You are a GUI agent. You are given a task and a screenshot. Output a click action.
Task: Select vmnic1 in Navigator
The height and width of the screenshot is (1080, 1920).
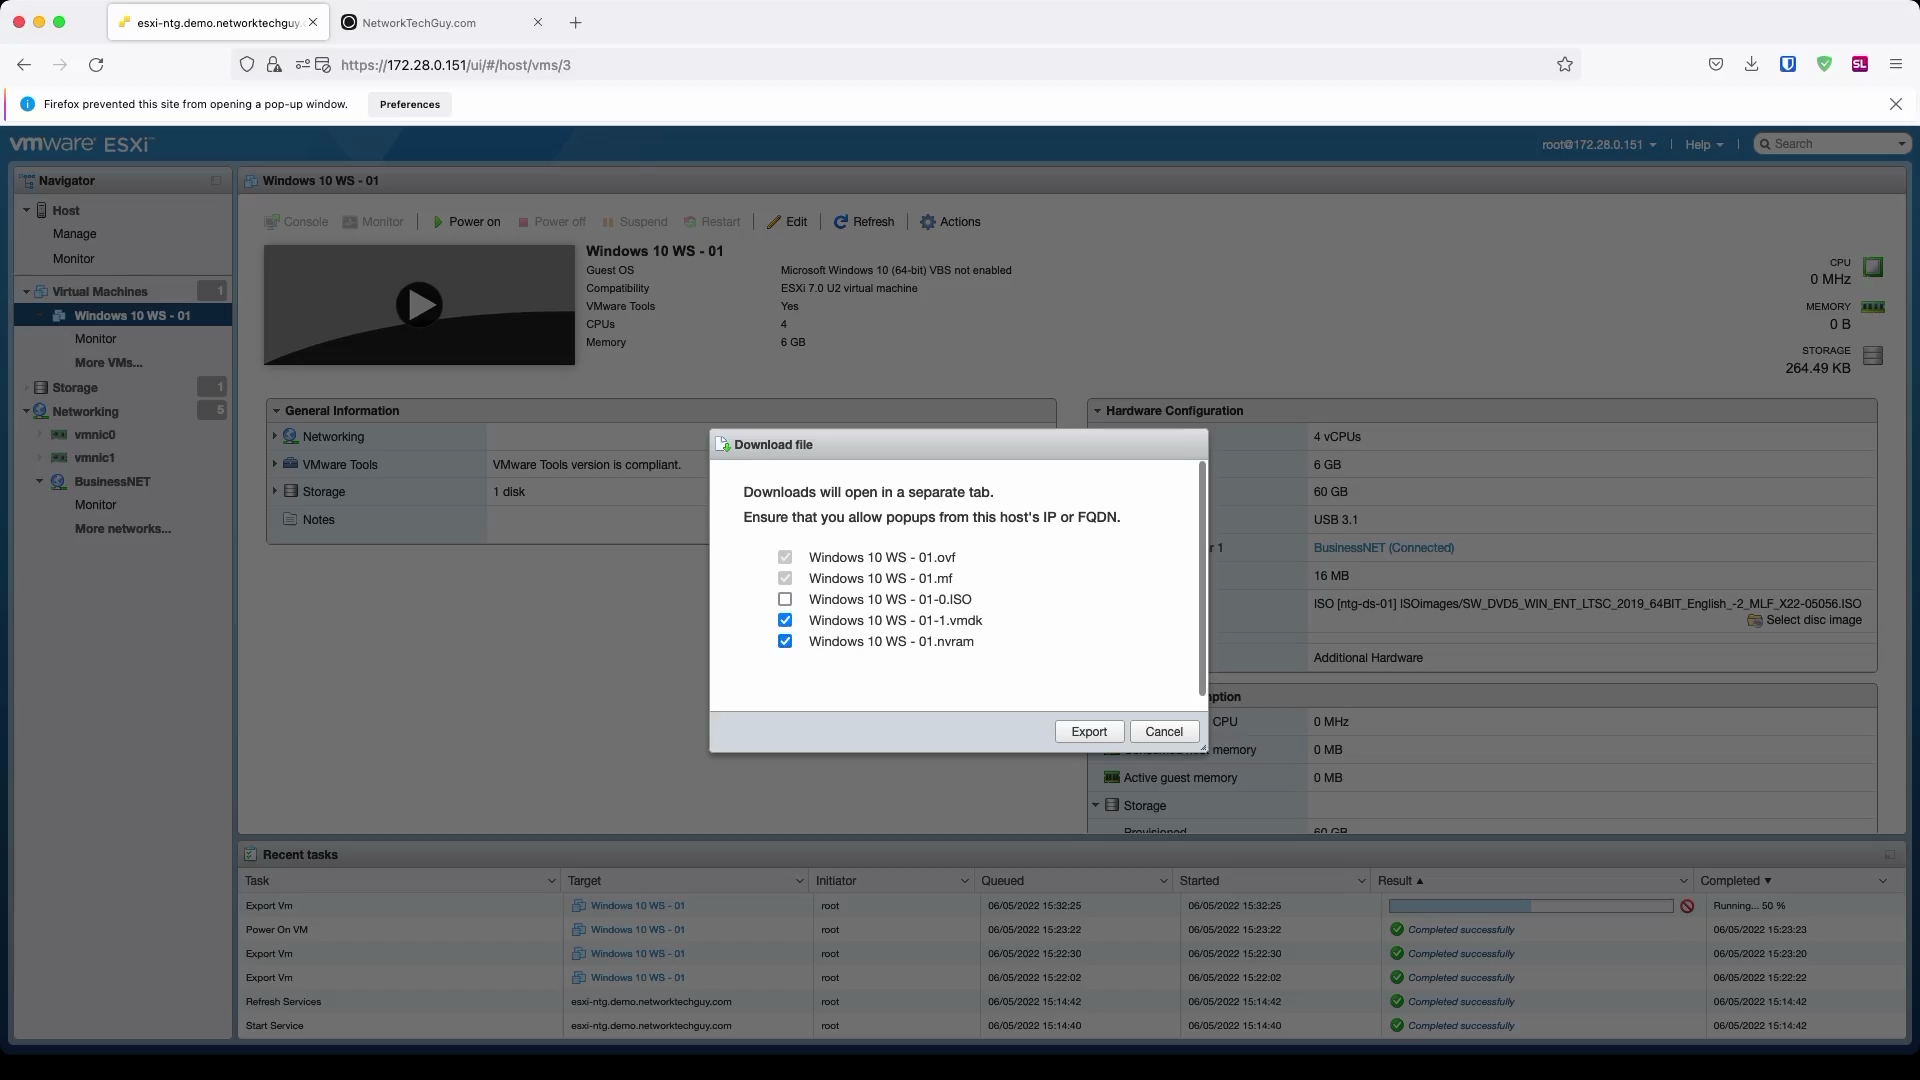point(95,458)
